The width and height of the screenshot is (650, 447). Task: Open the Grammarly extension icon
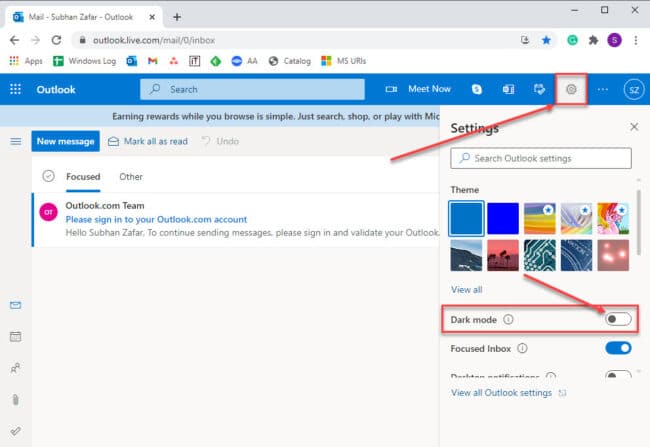tap(572, 40)
